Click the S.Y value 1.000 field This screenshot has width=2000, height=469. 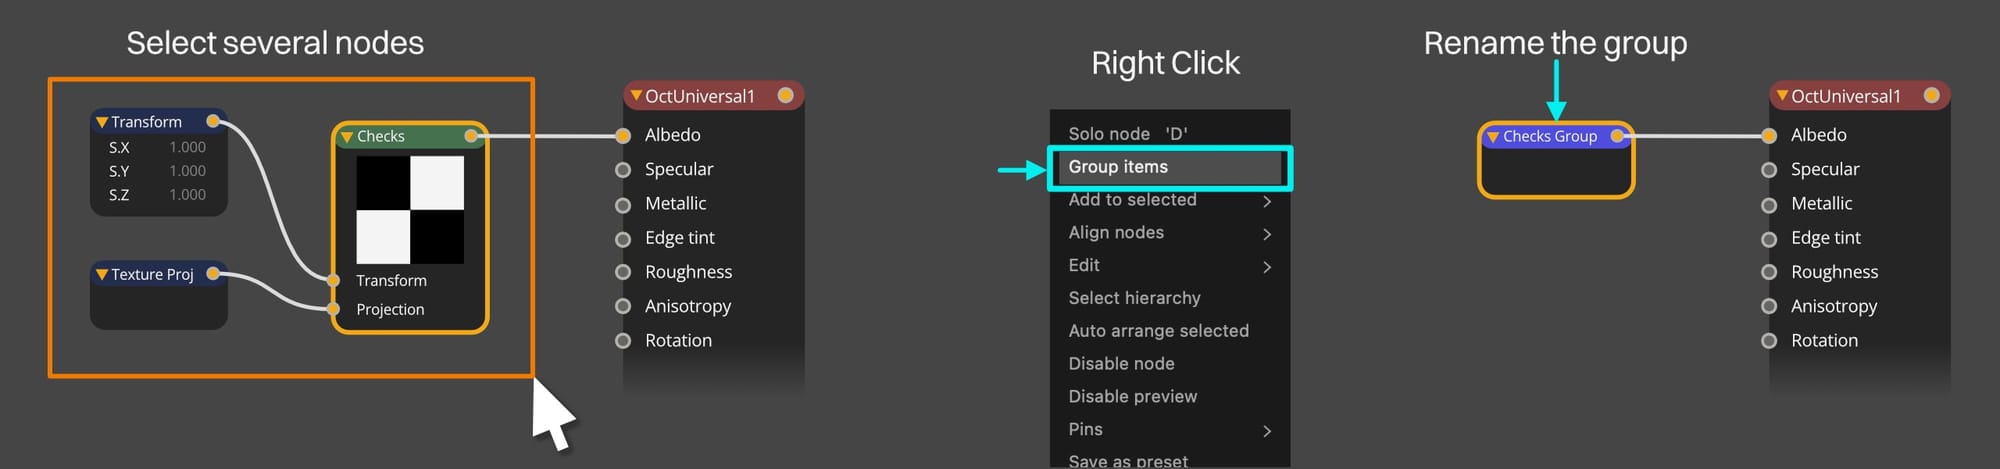(x=187, y=171)
